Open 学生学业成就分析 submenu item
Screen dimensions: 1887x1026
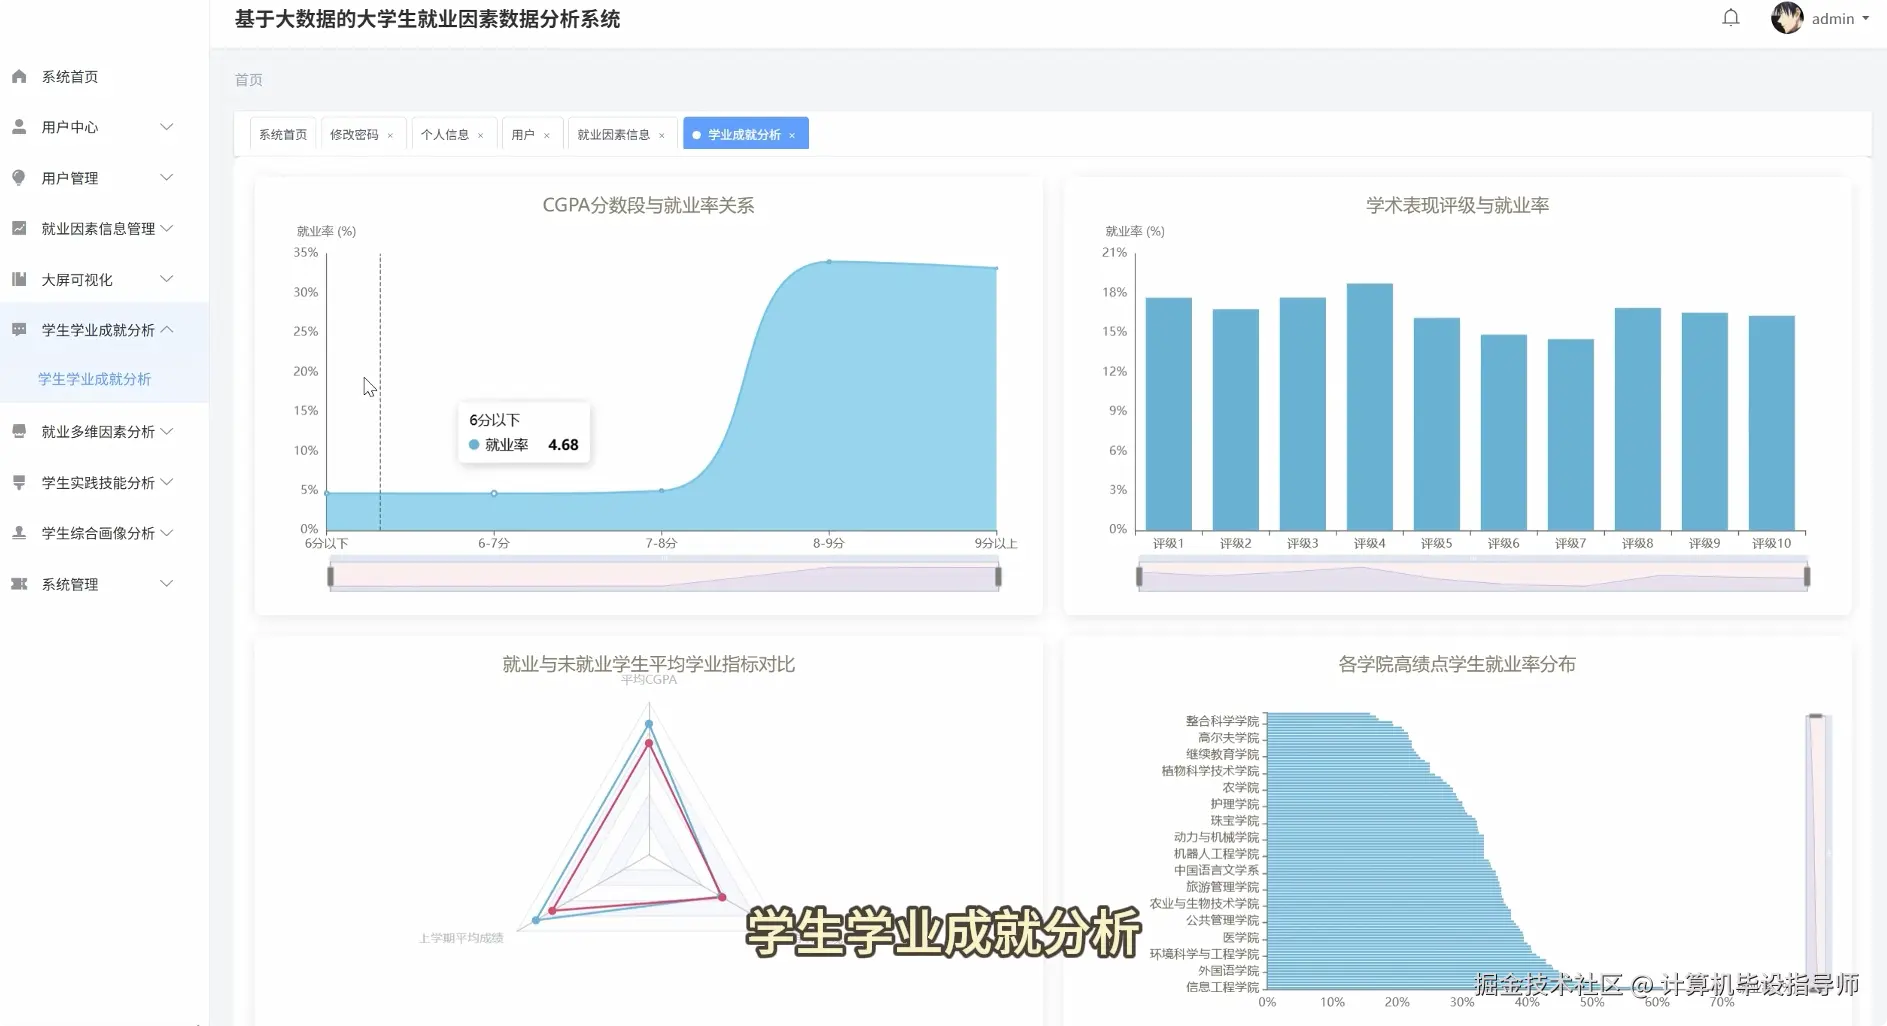click(95, 379)
